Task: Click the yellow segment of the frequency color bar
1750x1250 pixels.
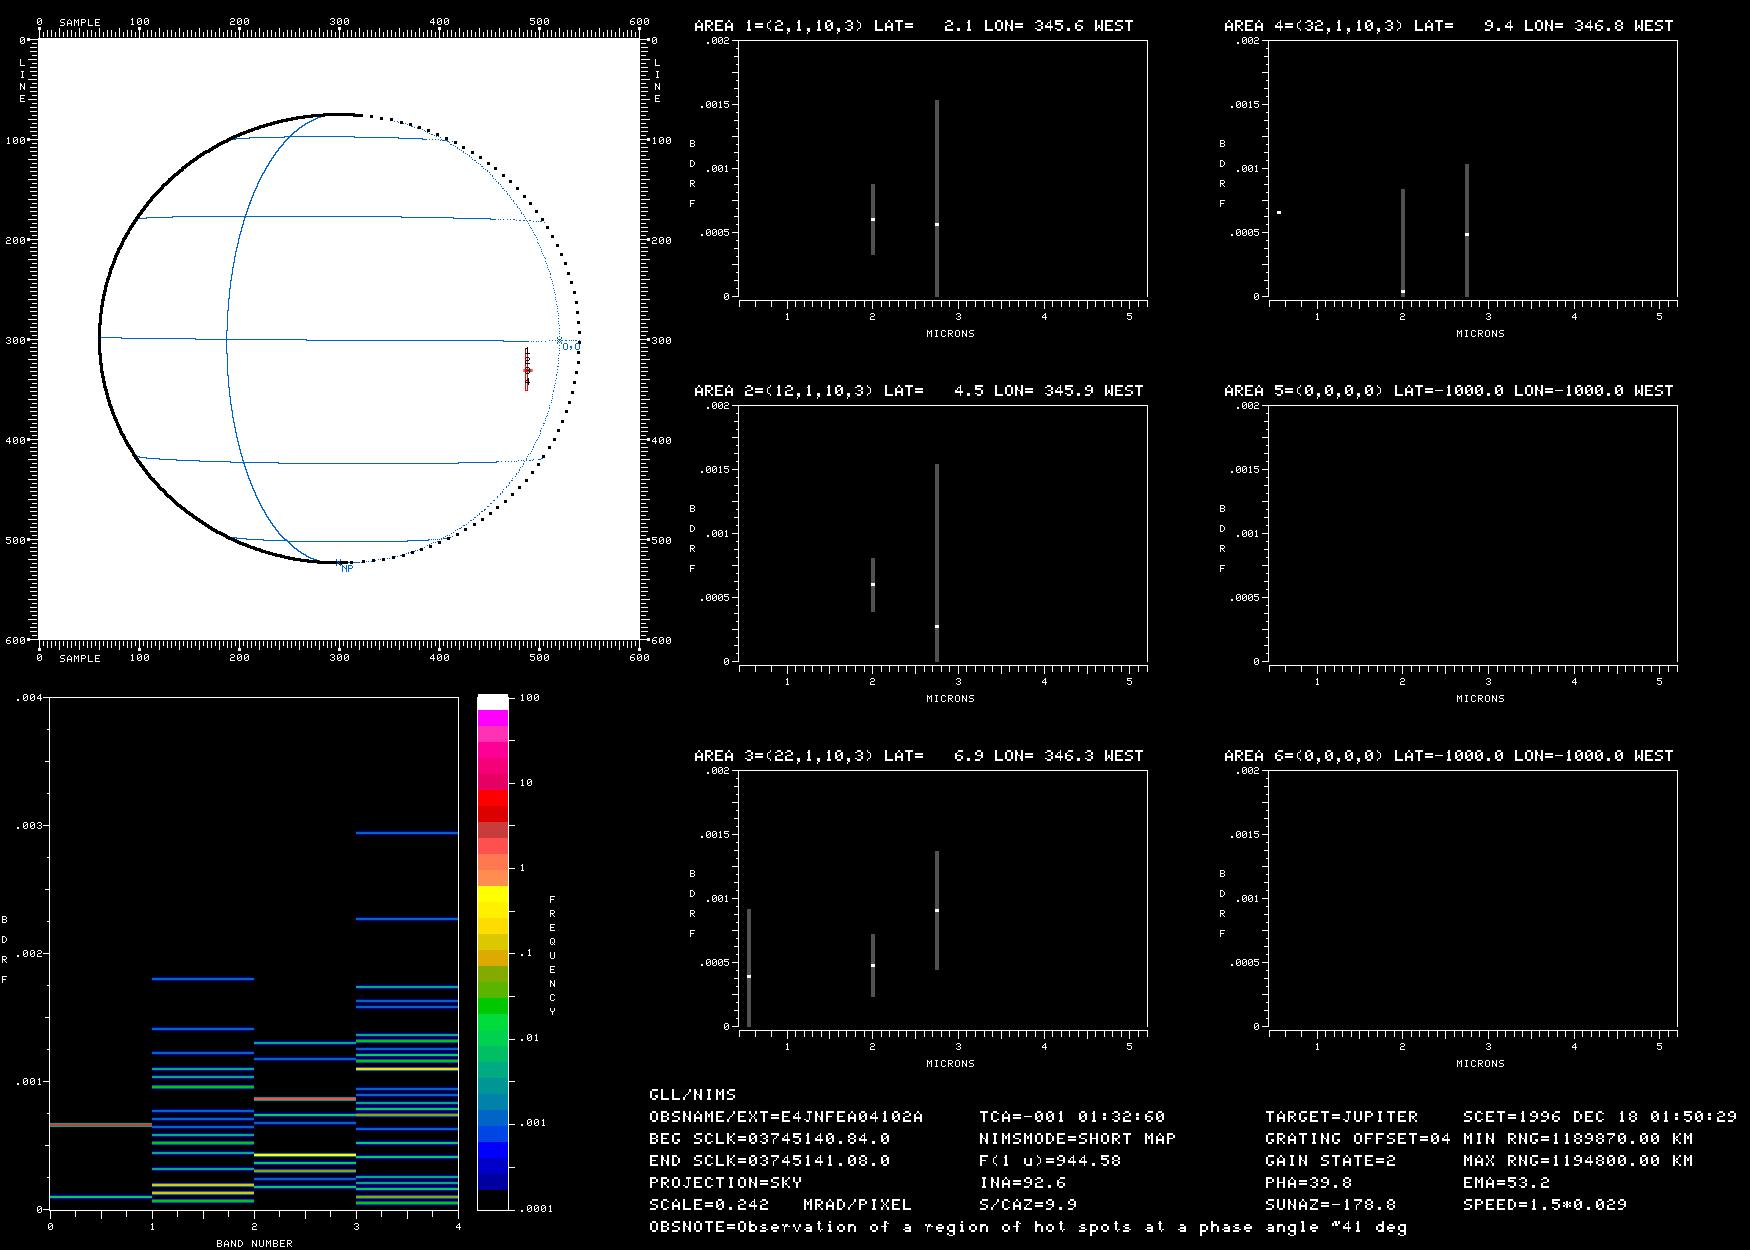Action: [493, 902]
